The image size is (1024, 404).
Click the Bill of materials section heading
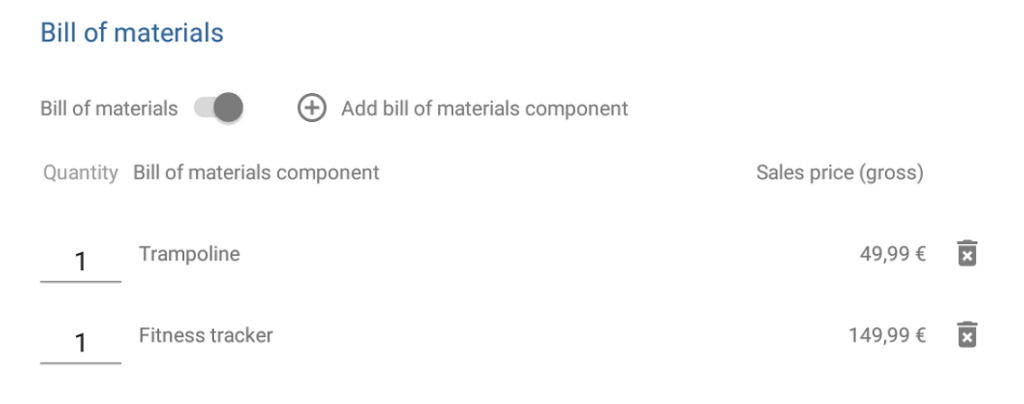[131, 32]
